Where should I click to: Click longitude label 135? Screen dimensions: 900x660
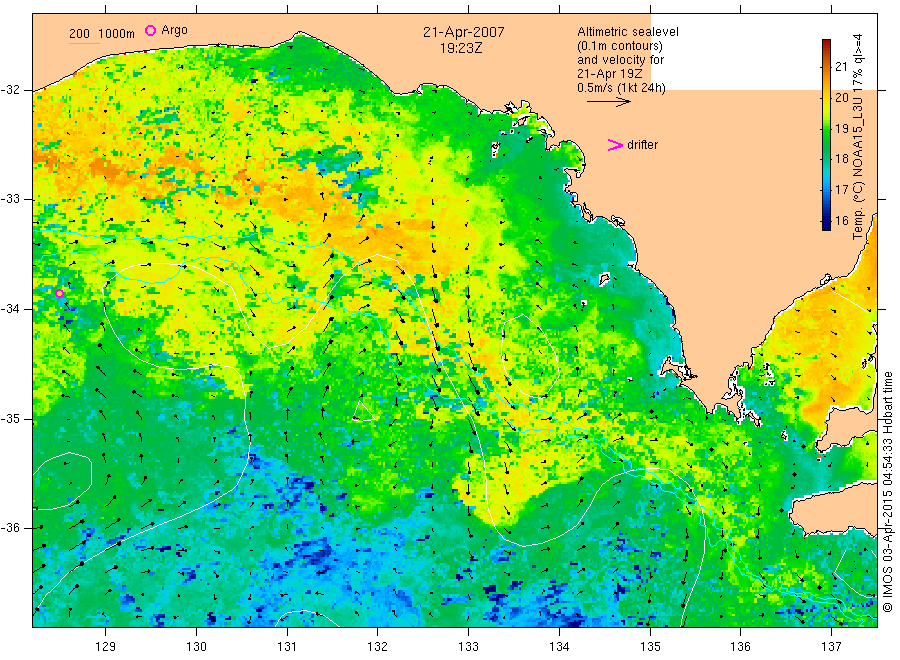(x=650, y=647)
